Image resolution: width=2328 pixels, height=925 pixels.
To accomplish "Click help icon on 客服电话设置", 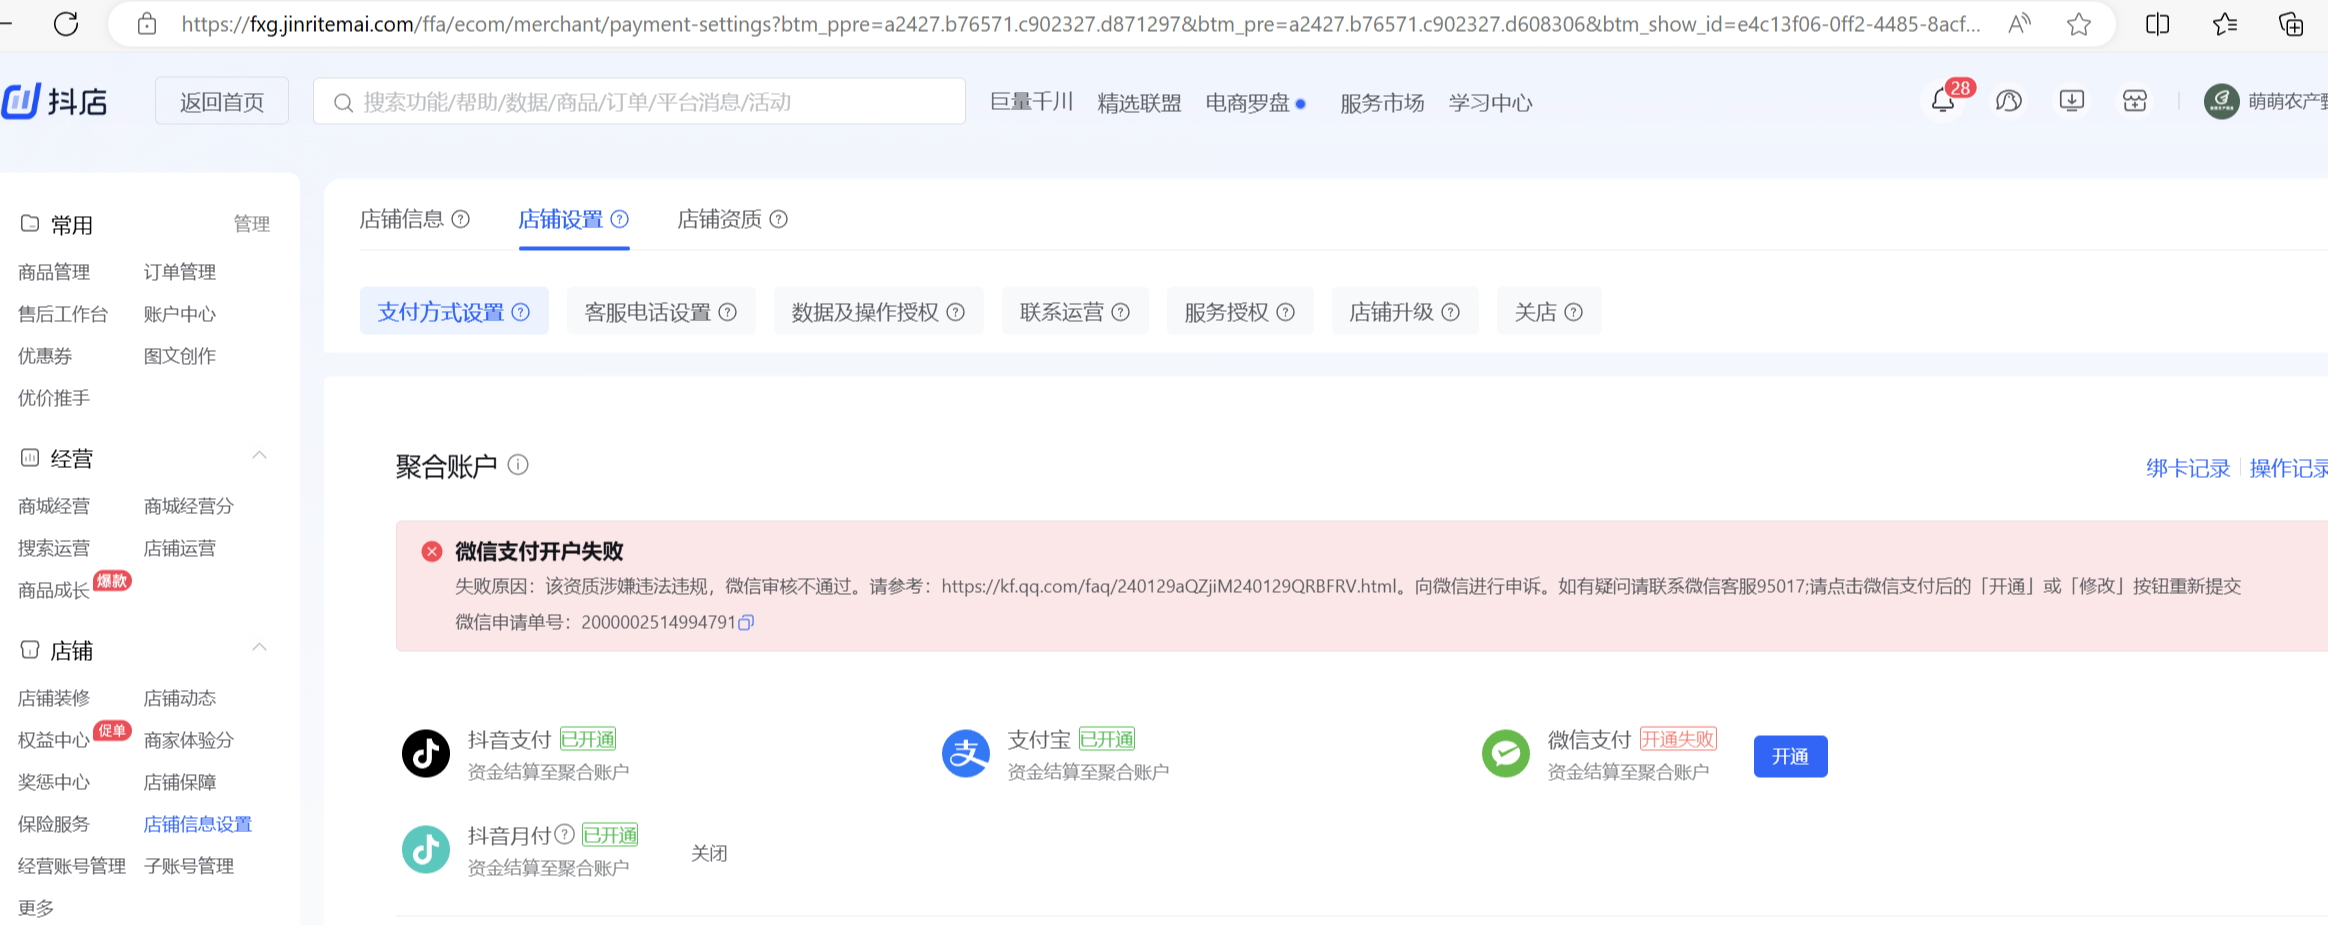I will (x=728, y=312).
